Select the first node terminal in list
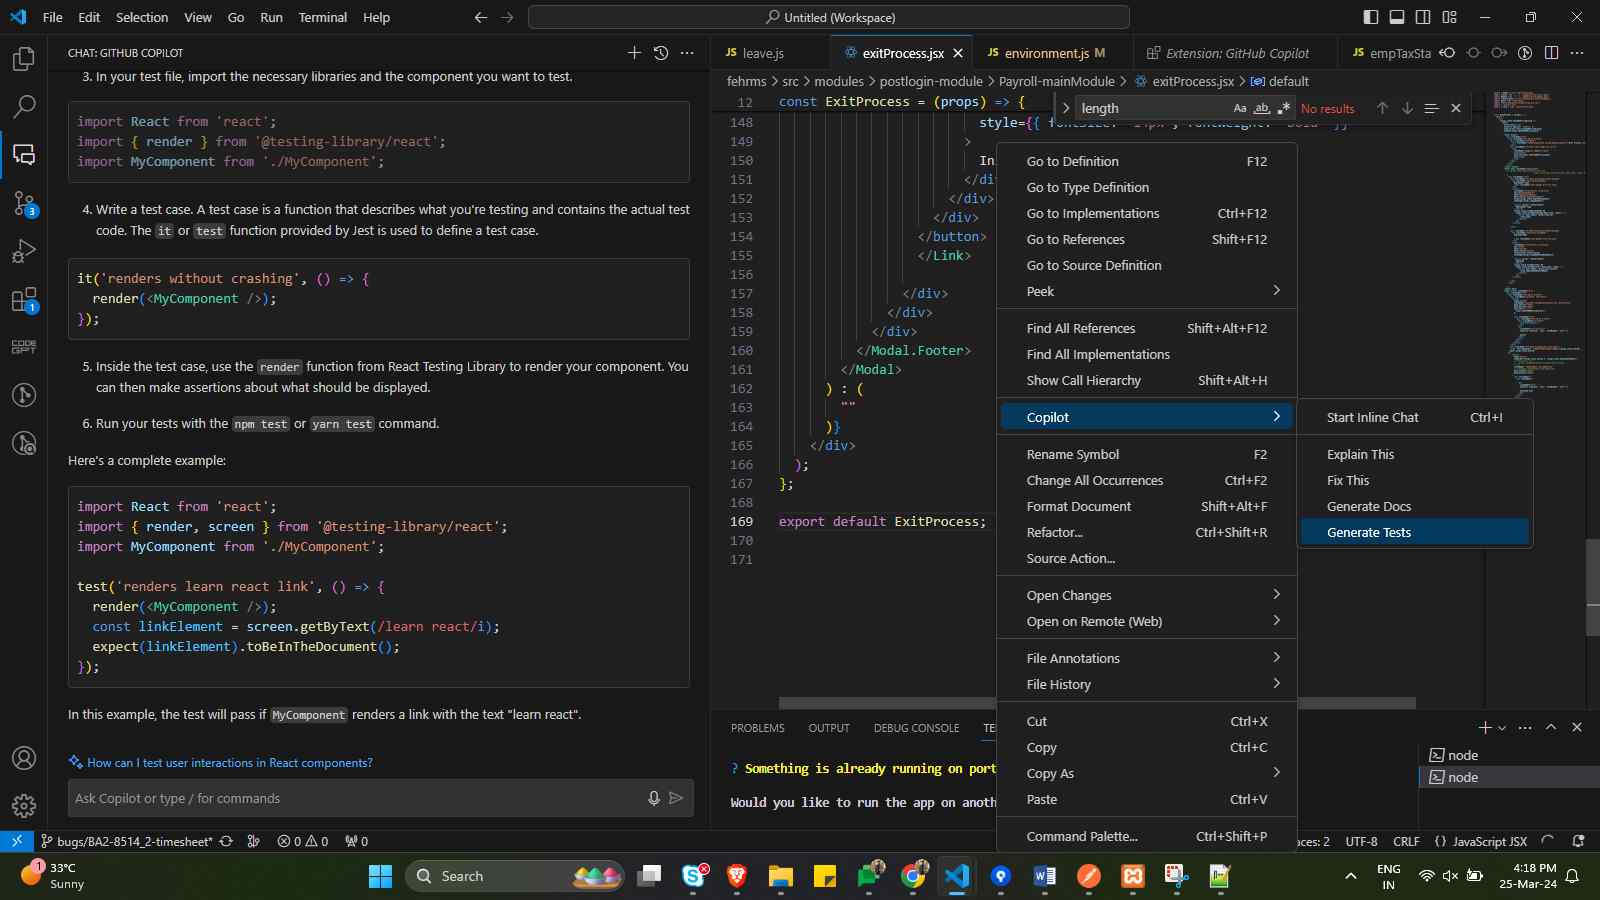The height and width of the screenshot is (900, 1600). coord(1508,755)
